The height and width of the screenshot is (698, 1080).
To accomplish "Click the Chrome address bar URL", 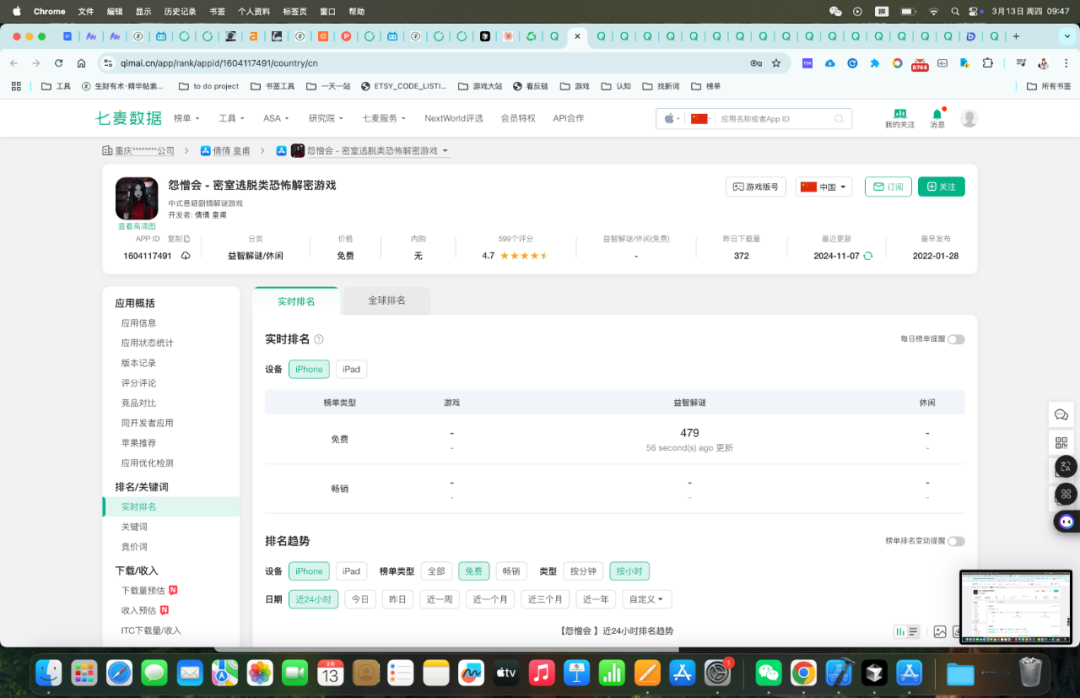I will click(219, 63).
